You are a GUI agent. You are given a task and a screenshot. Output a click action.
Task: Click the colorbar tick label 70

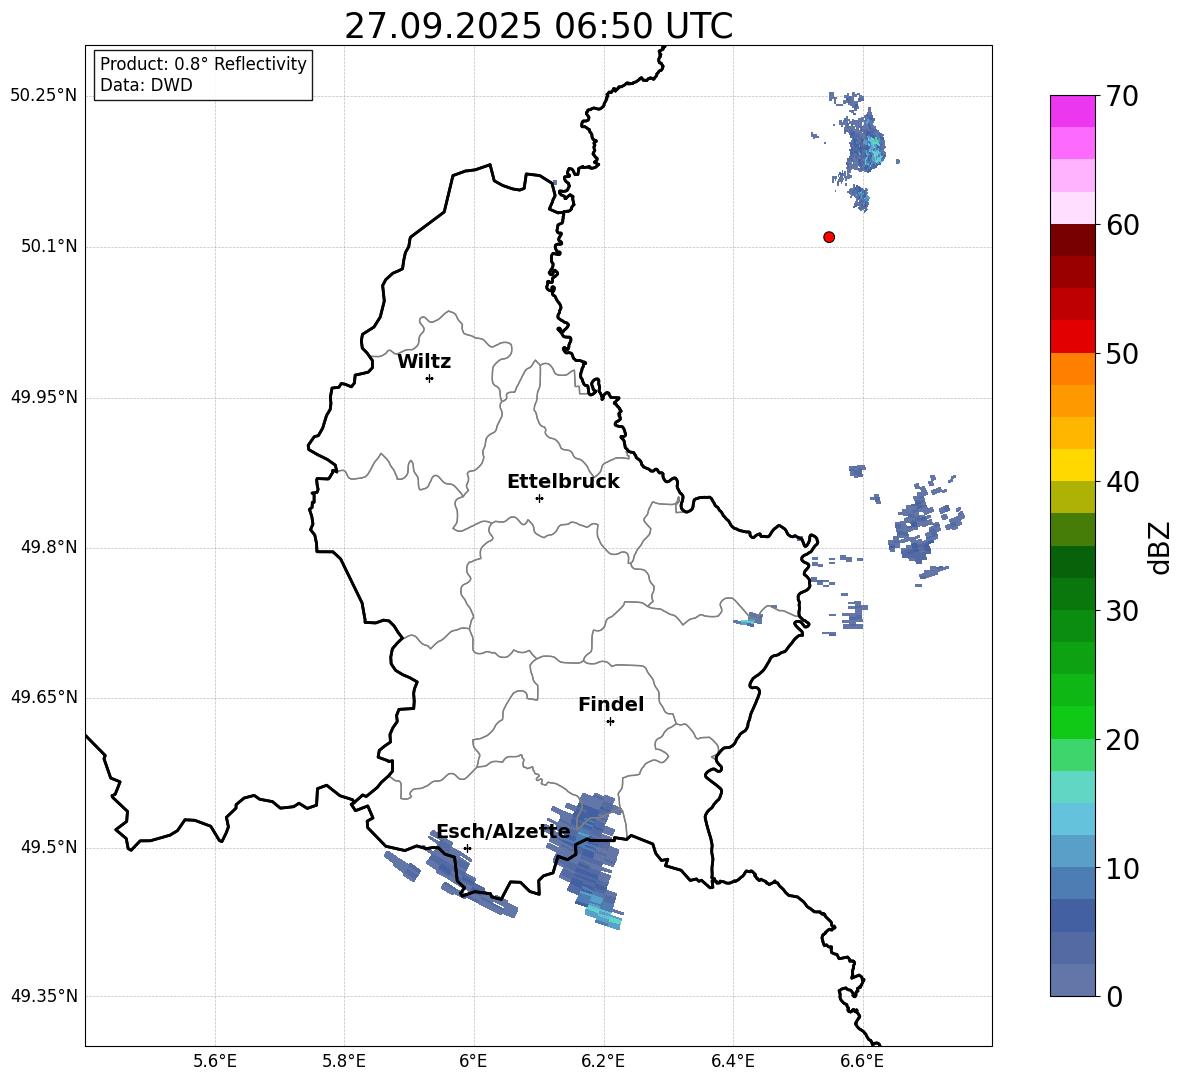(1122, 96)
